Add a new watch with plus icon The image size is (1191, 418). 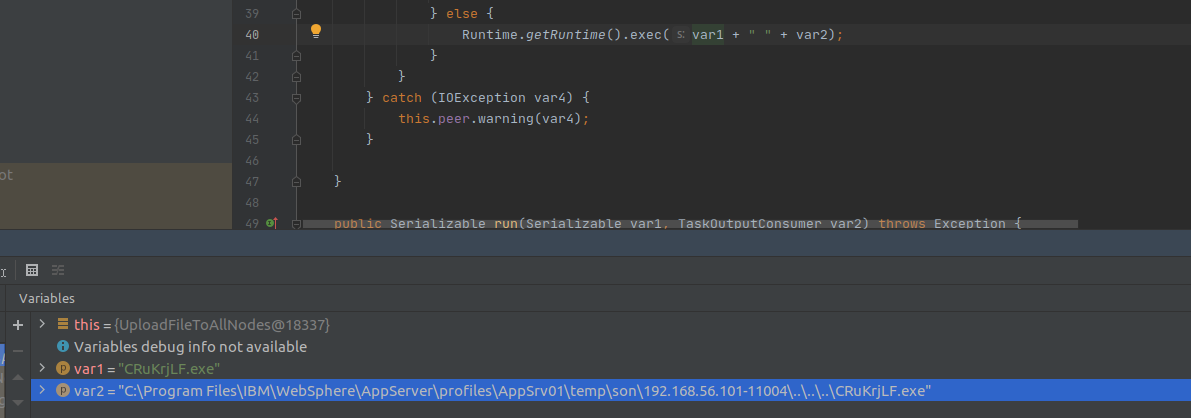[x=18, y=325]
